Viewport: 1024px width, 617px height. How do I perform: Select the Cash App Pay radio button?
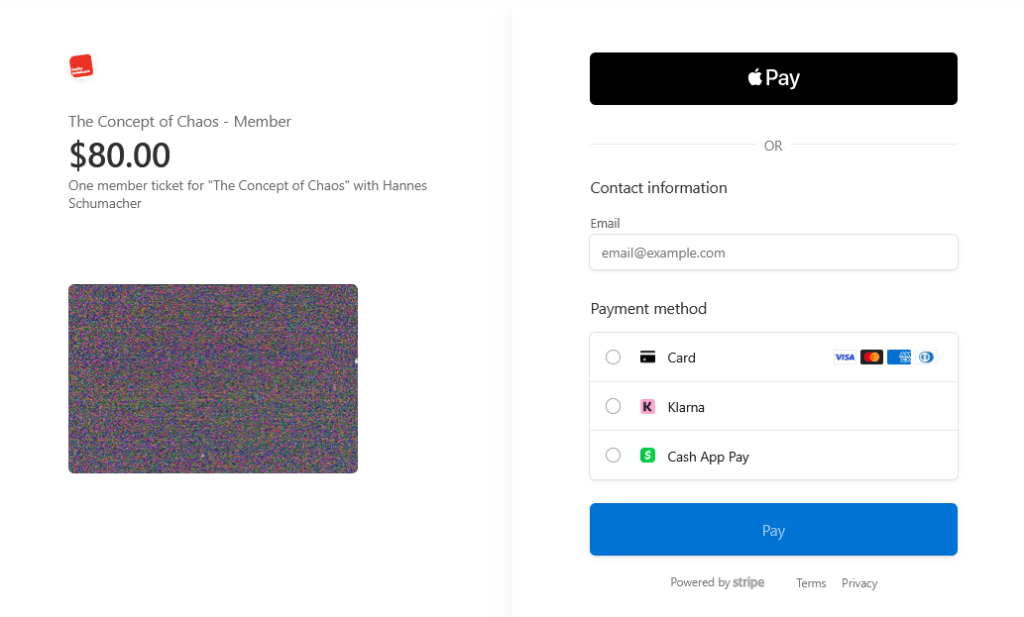pos(613,455)
